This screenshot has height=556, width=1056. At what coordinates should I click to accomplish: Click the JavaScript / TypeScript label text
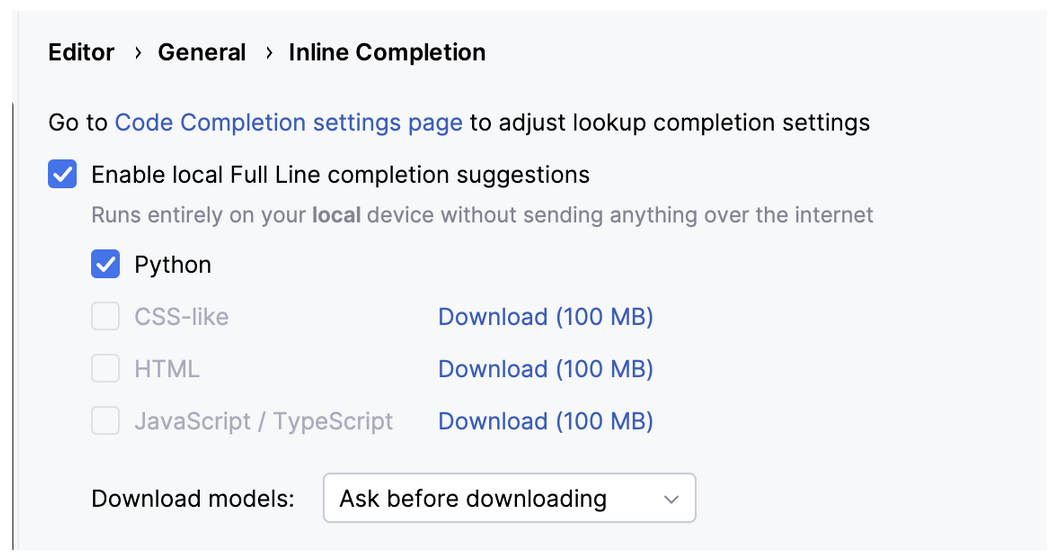click(263, 421)
